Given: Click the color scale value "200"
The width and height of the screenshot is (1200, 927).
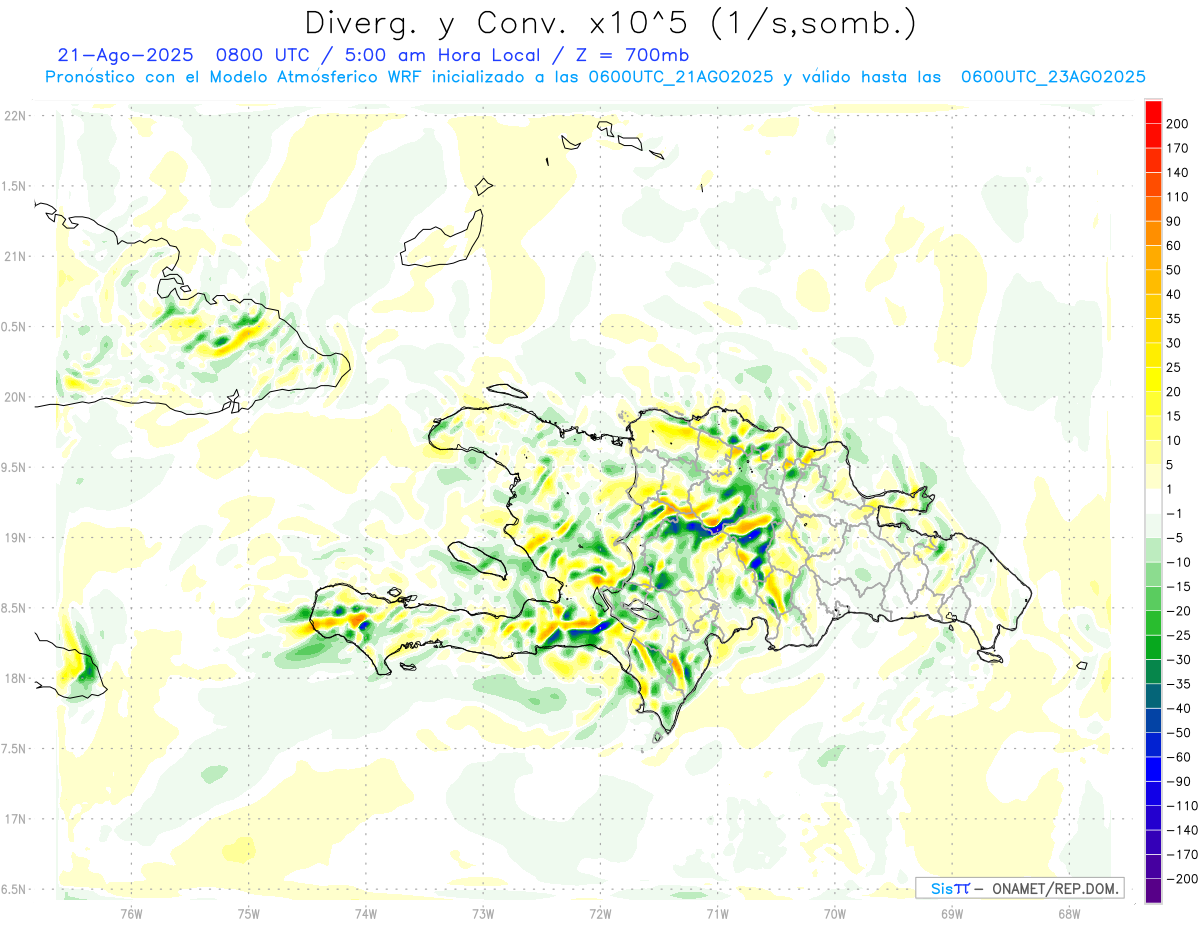Looking at the screenshot, I should [1178, 124].
